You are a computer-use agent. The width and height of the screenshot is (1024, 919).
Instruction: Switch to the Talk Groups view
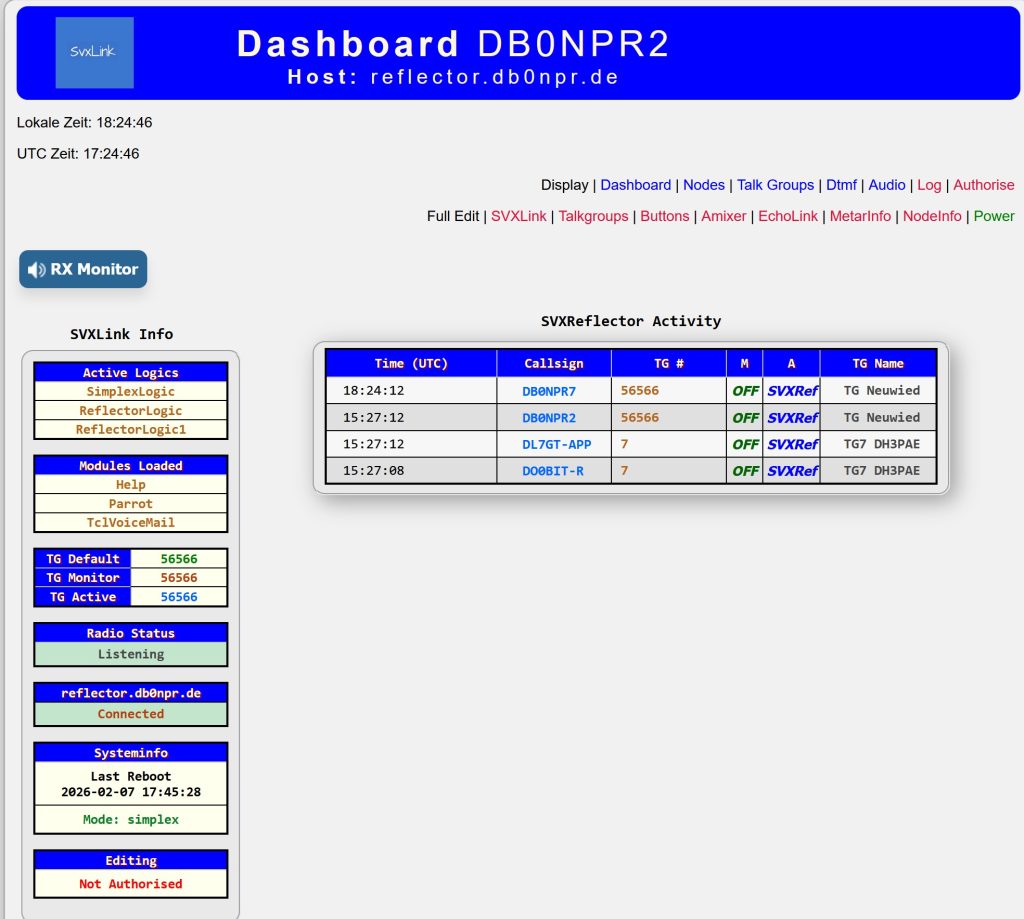pyautogui.click(x=776, y=184)
